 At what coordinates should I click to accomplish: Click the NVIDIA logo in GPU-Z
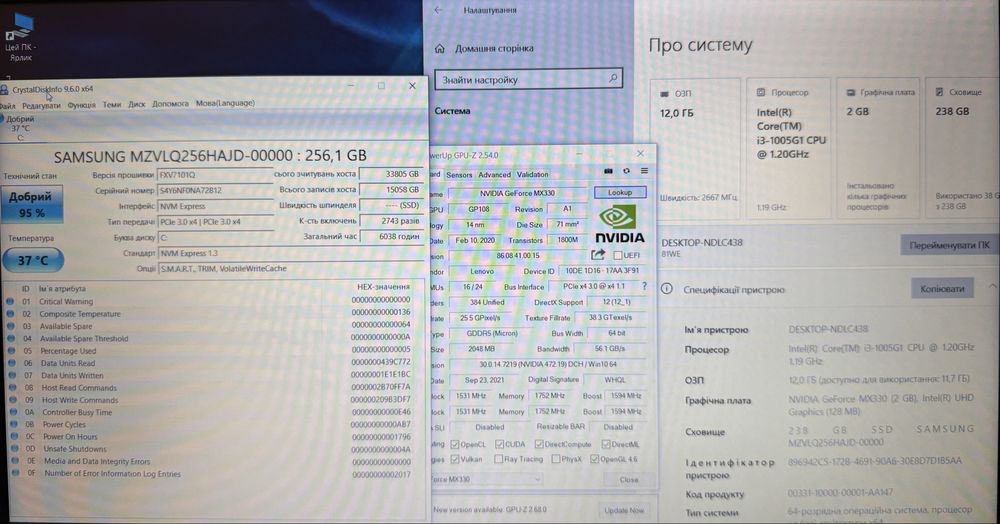pyautogui.click(x=619, y=225)
